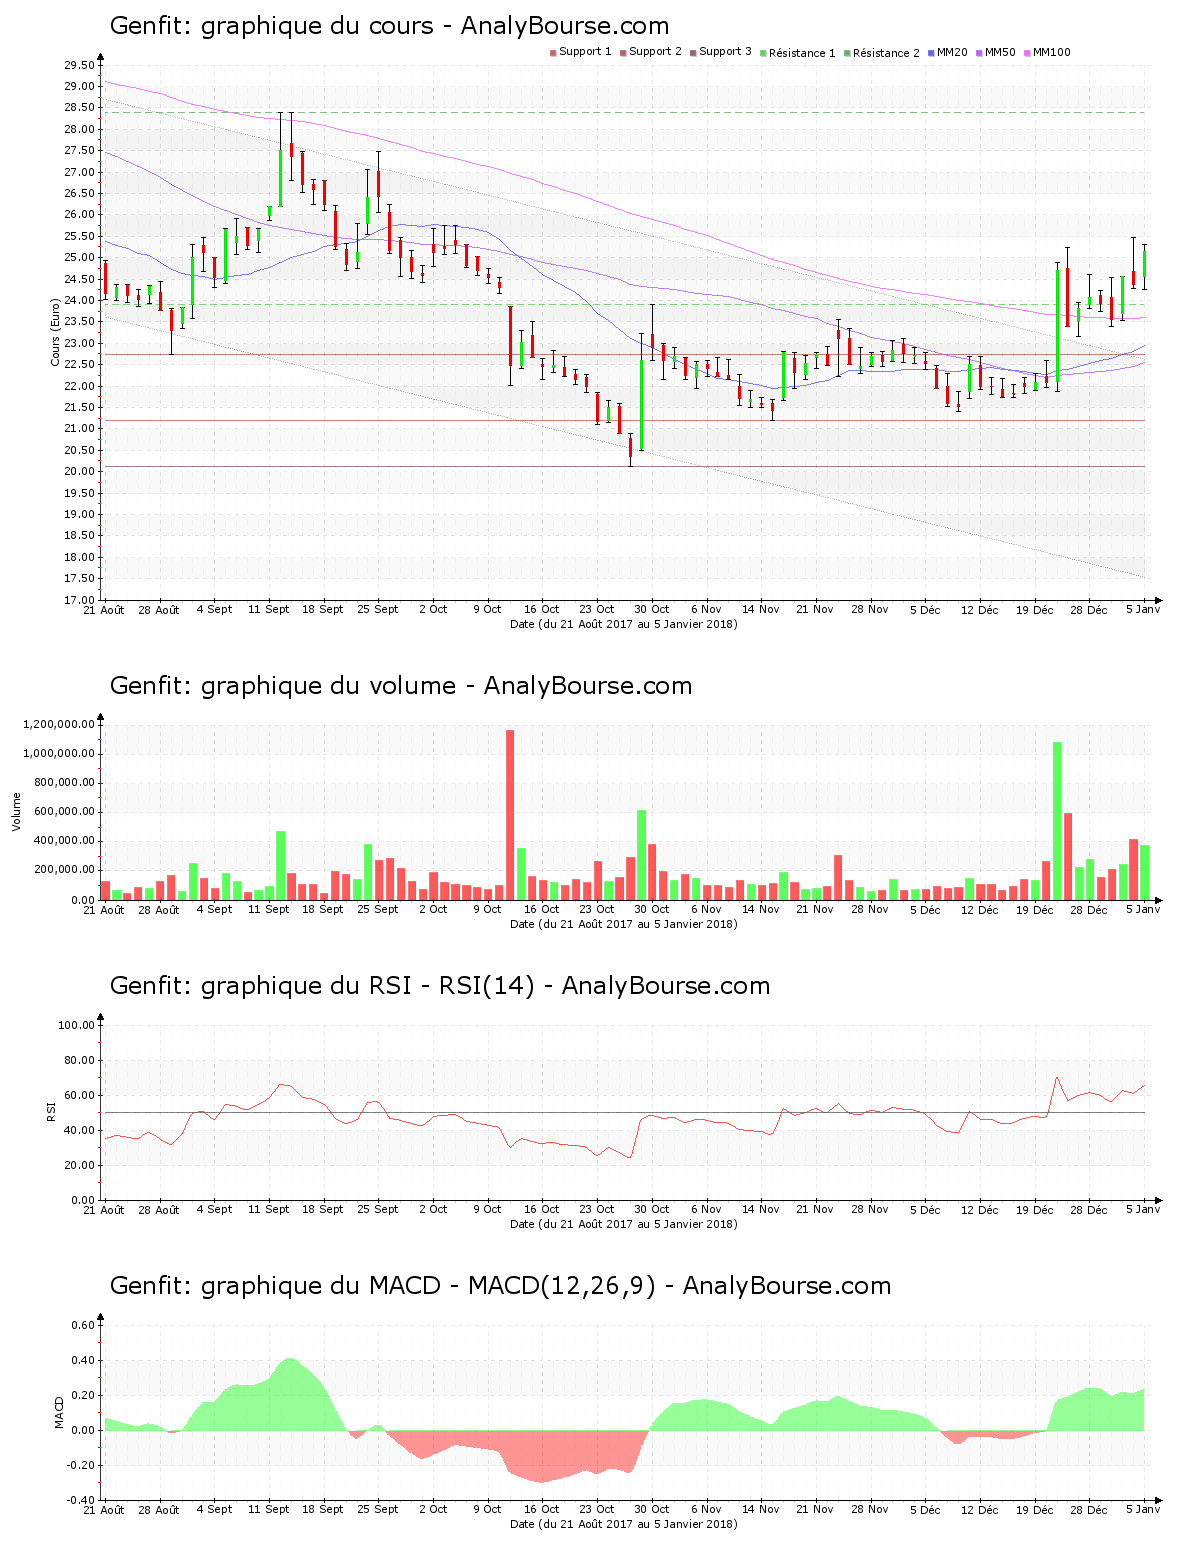This screenshot has width=1200, height=1550.
Task: Click '19 Déc' label on MACD chart axis
Action: pos(1035,1509)
